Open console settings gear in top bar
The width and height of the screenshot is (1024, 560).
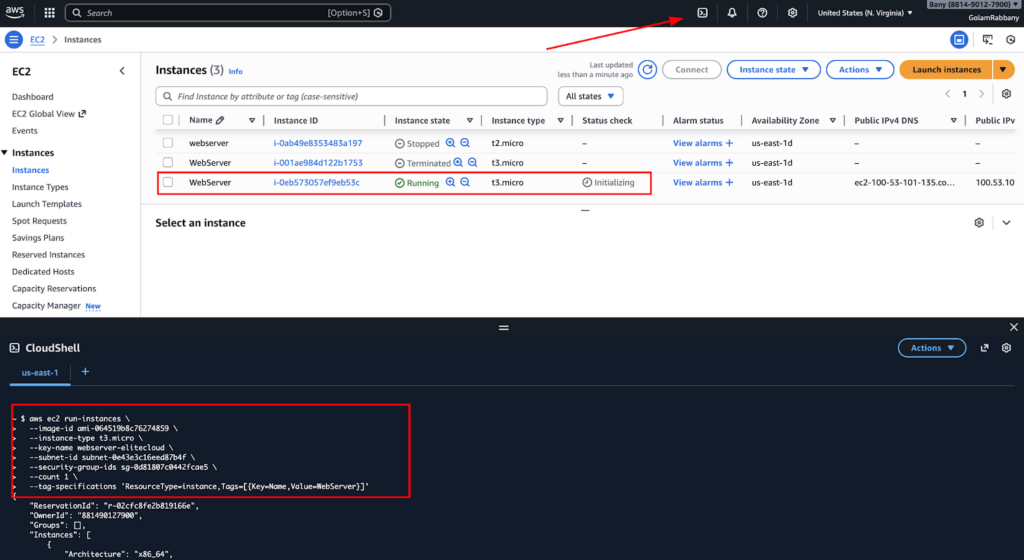coord(792,12)
